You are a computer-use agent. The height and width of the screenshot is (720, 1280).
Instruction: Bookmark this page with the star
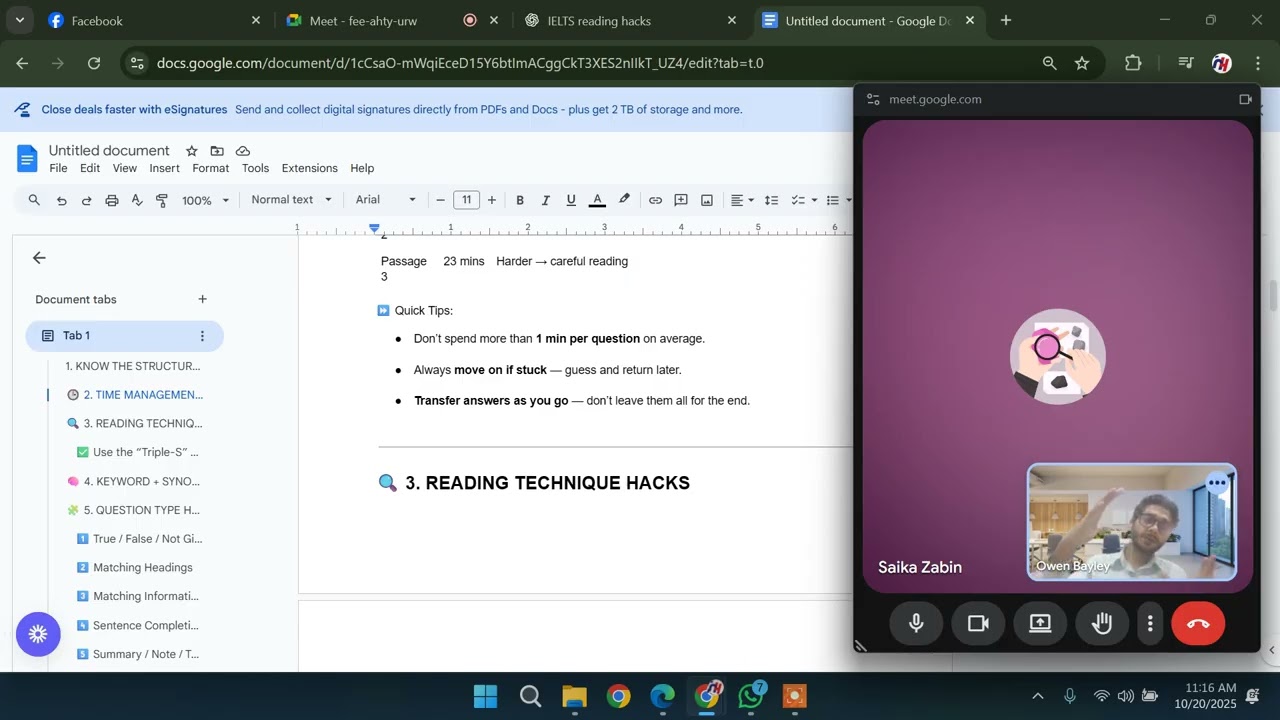tap(1082, 63)
